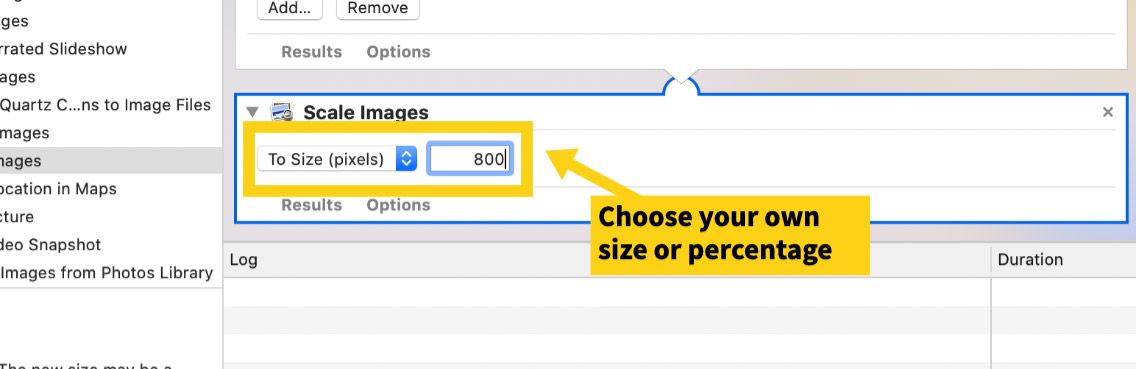Image resolution: width=1136 pixels, height=369 pixels.
Task: Collapse the Scale Images disclosure triangle
Action: (x=252, y=112)
